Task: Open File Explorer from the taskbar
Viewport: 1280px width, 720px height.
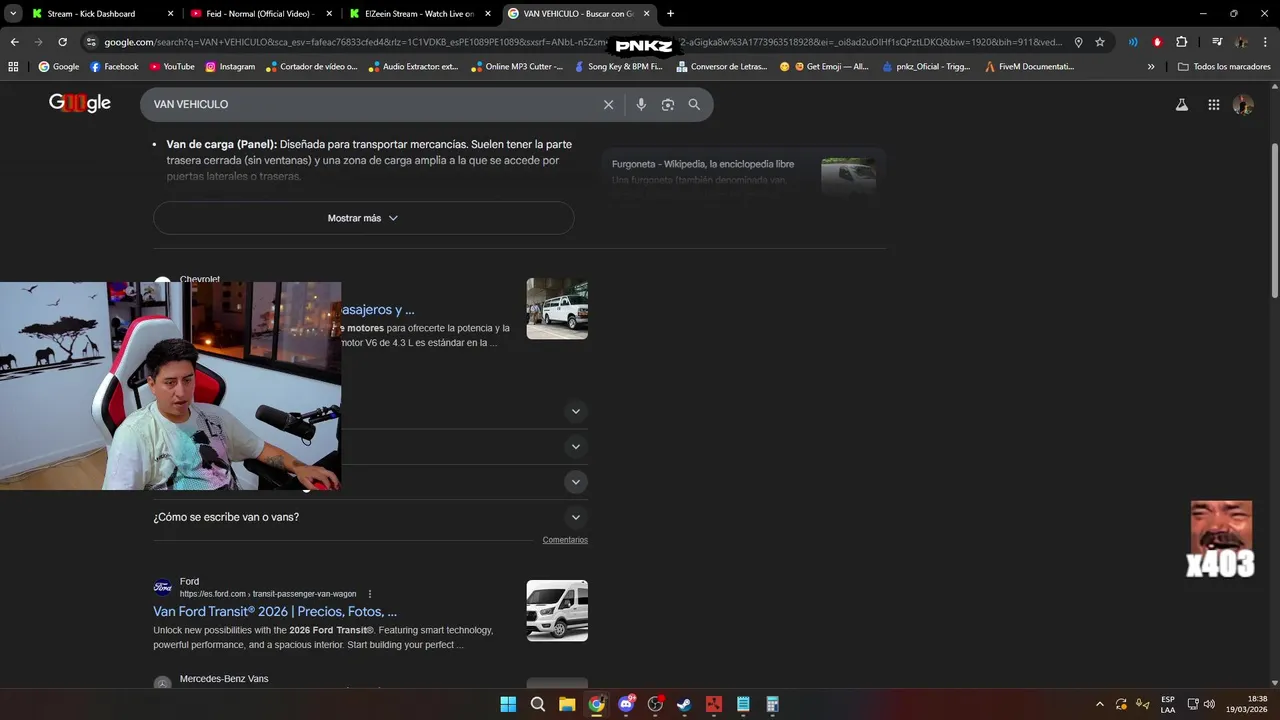Action: click(567, 704)
